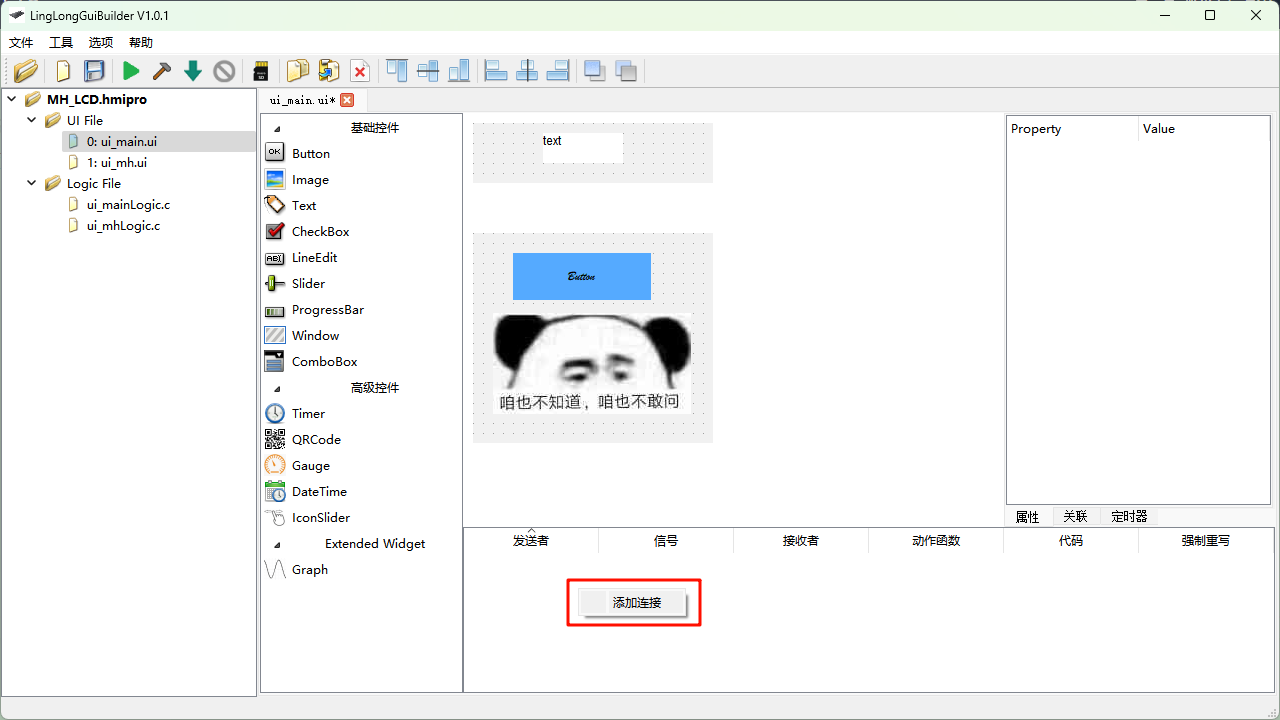Click the green download arrow icon
This screenshot has height=720, width=1280.
(x=193, y=71)
